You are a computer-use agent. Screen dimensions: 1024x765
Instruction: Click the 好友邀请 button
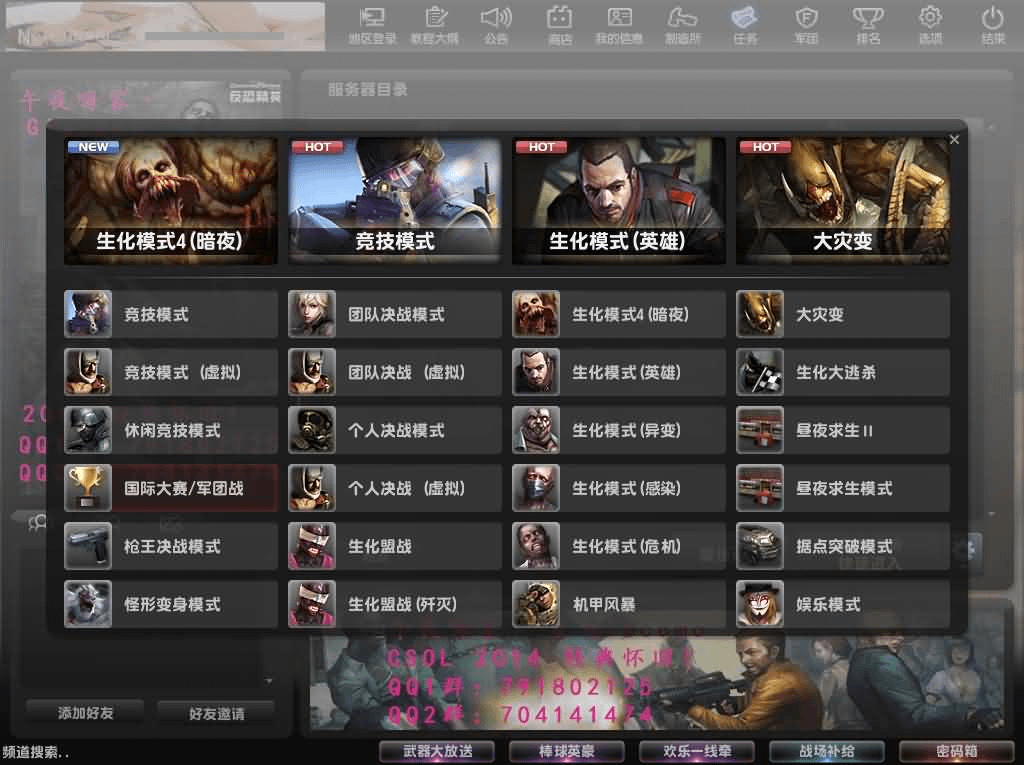(x=216, y=713)
